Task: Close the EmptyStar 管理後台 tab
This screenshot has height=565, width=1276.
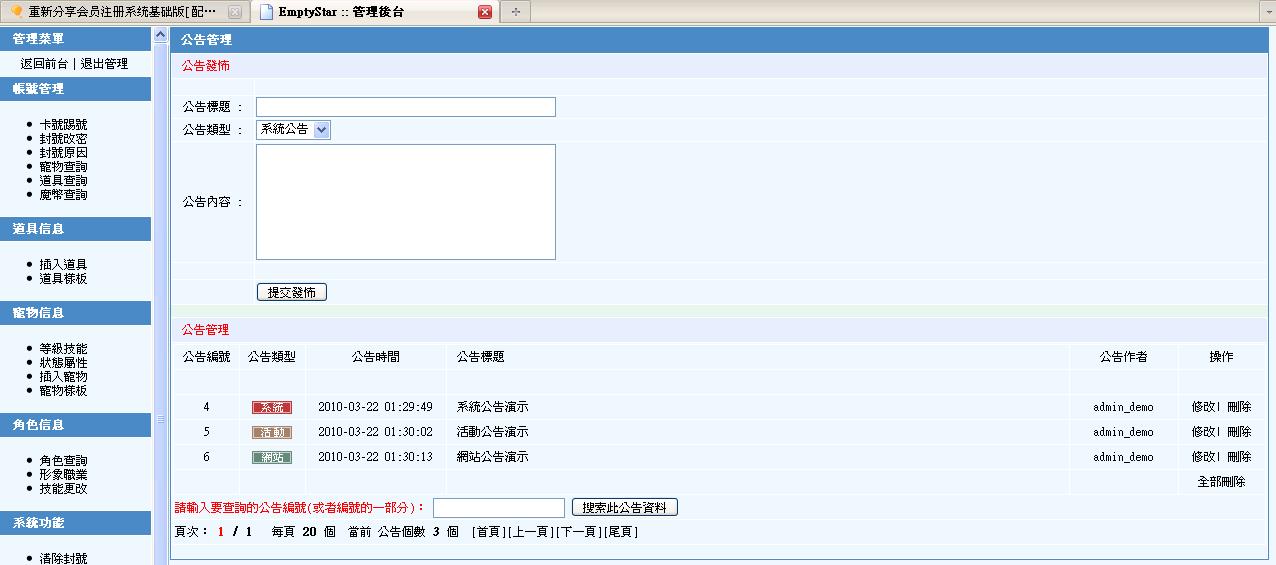Action: 485,12
